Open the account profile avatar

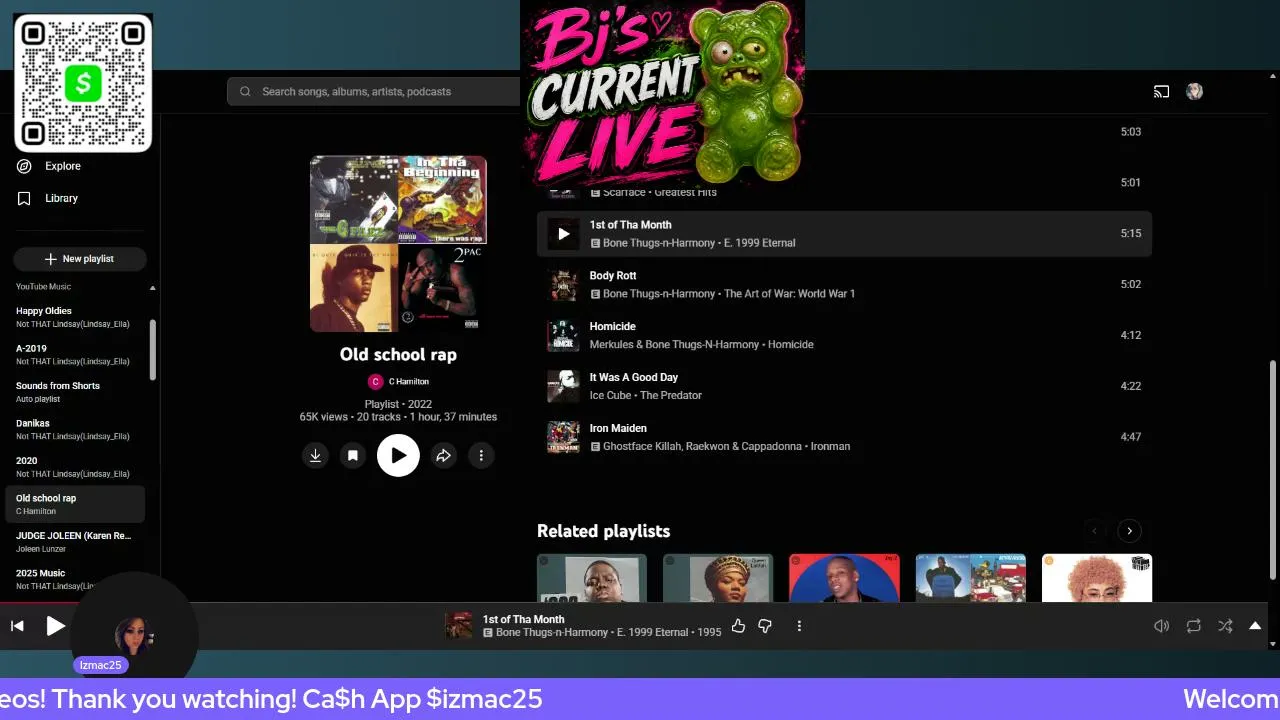point(1194,92)
